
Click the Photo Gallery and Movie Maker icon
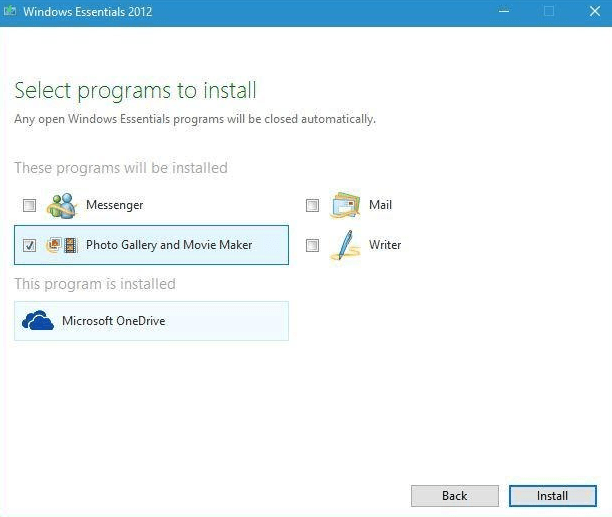click(62, 245)
